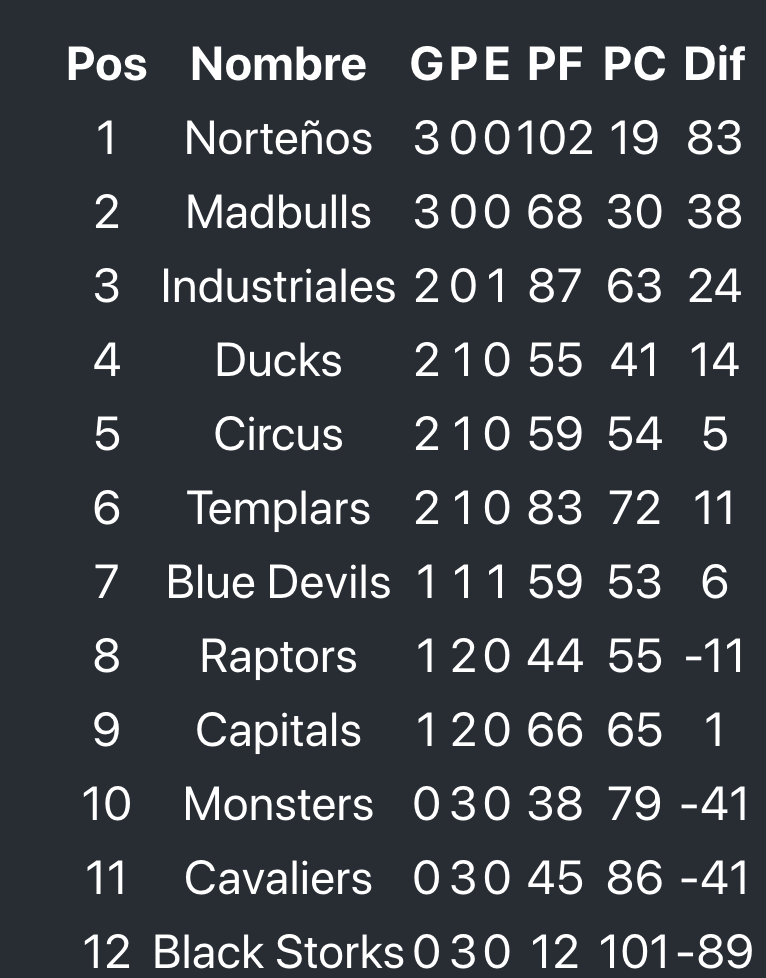Click the Capitals team name
Viewport: 766px width, 978px height.
[278, 730]
